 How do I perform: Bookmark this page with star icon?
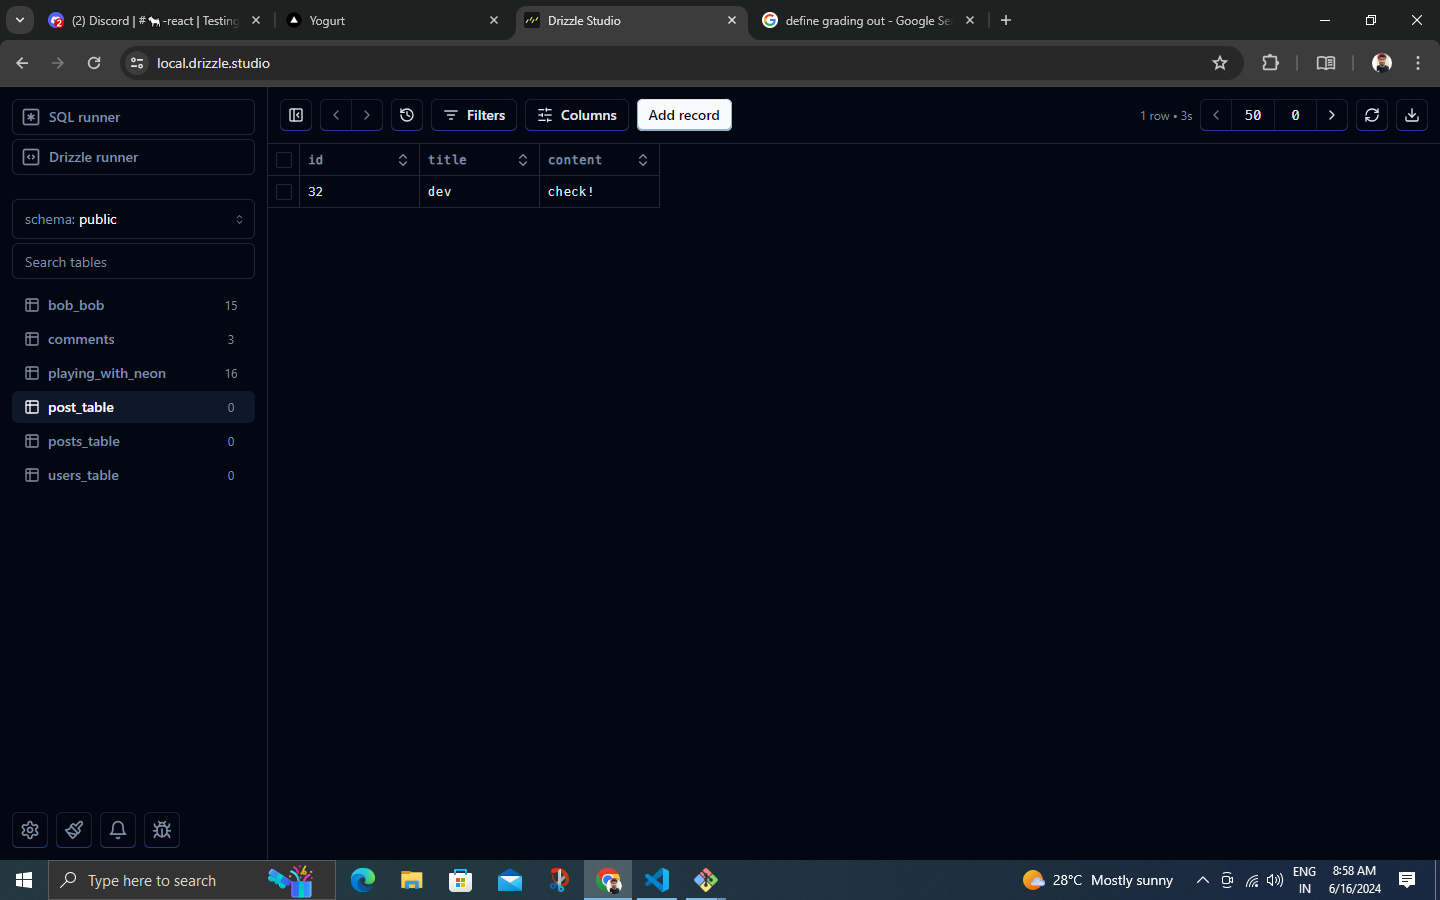[1220, 63]
